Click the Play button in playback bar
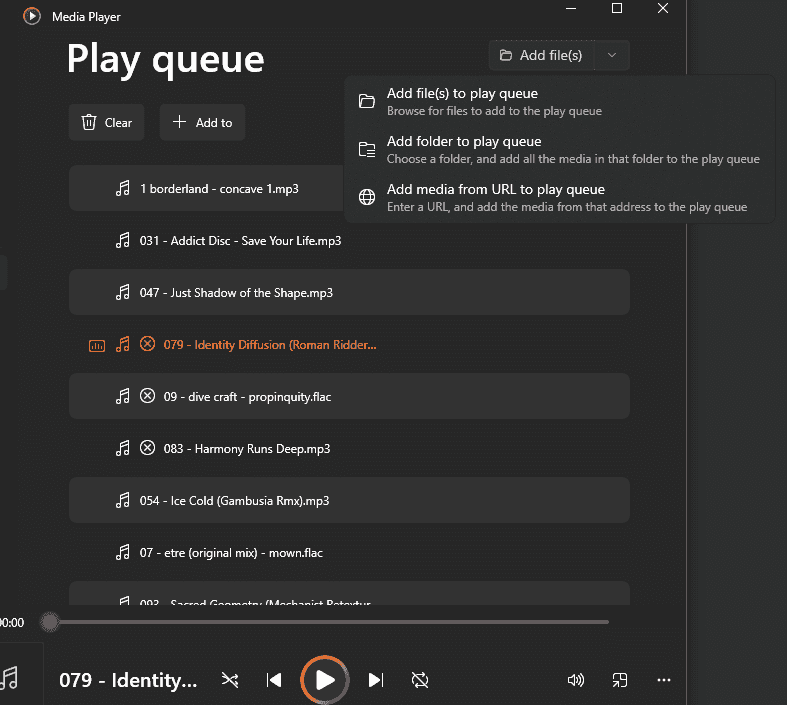This screenshot has height=705, width=787. (x=325, y=680)
